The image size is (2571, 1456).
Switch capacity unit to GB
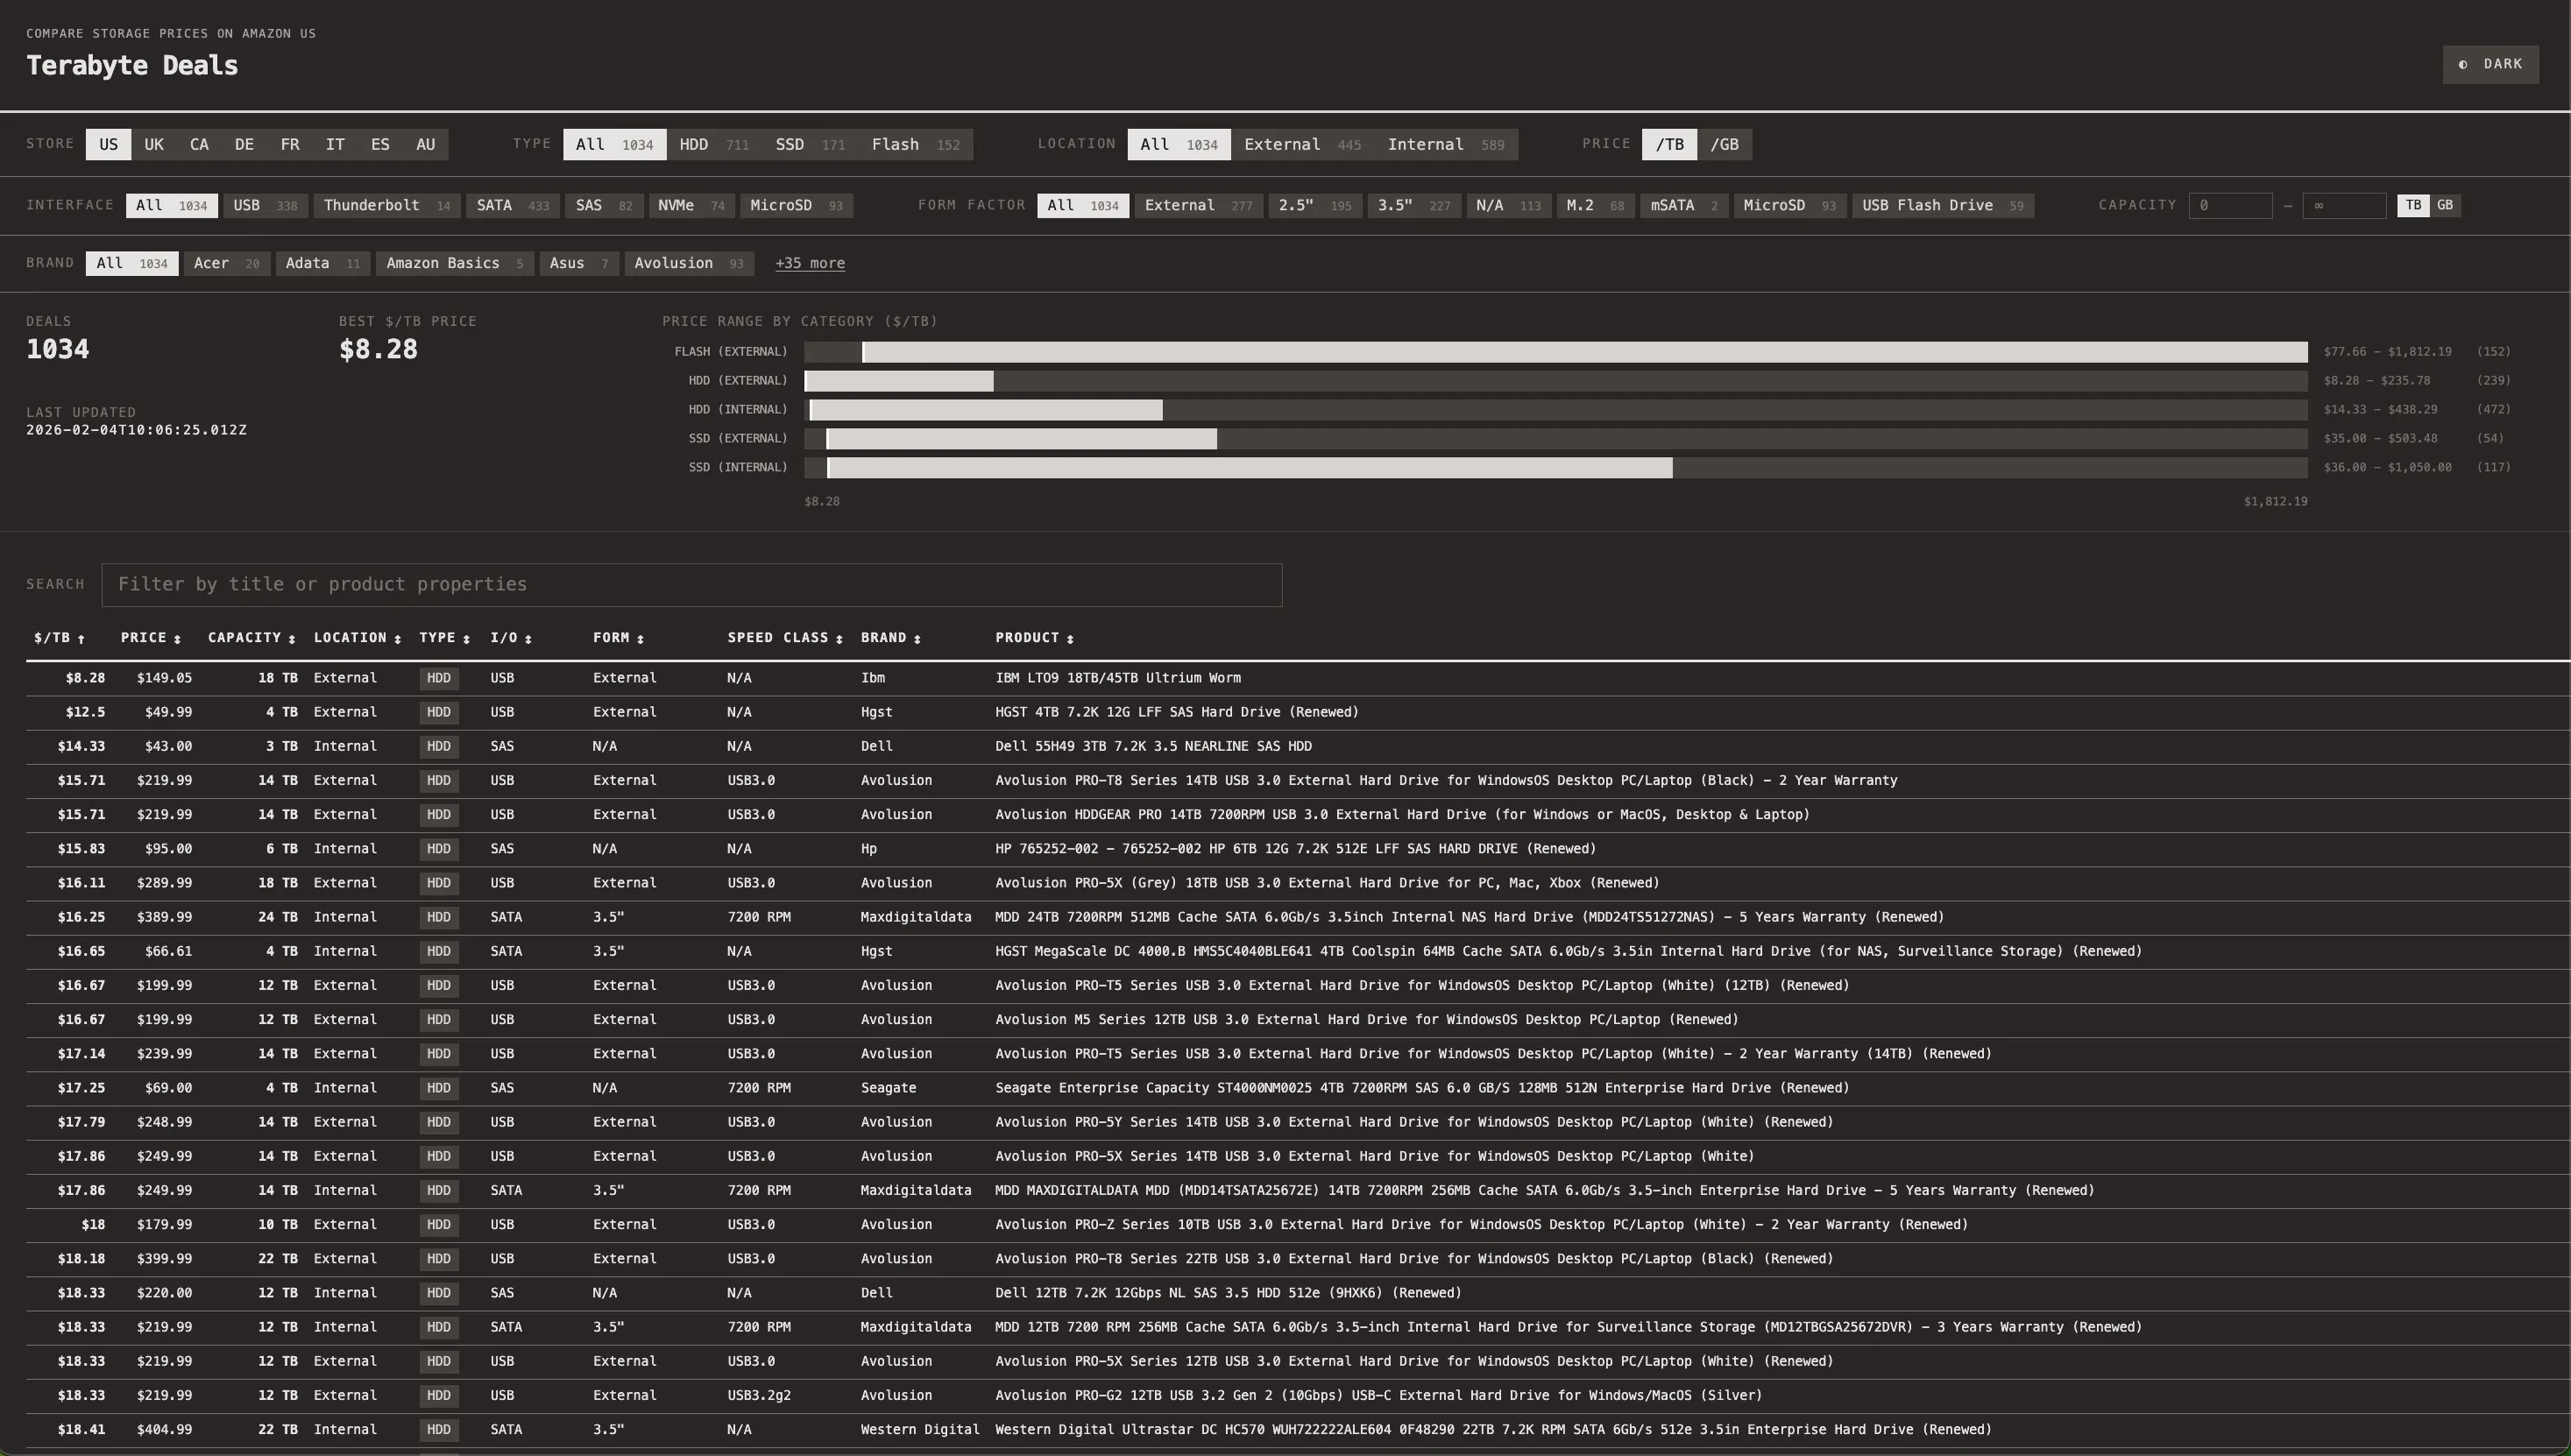point(2444,205)
